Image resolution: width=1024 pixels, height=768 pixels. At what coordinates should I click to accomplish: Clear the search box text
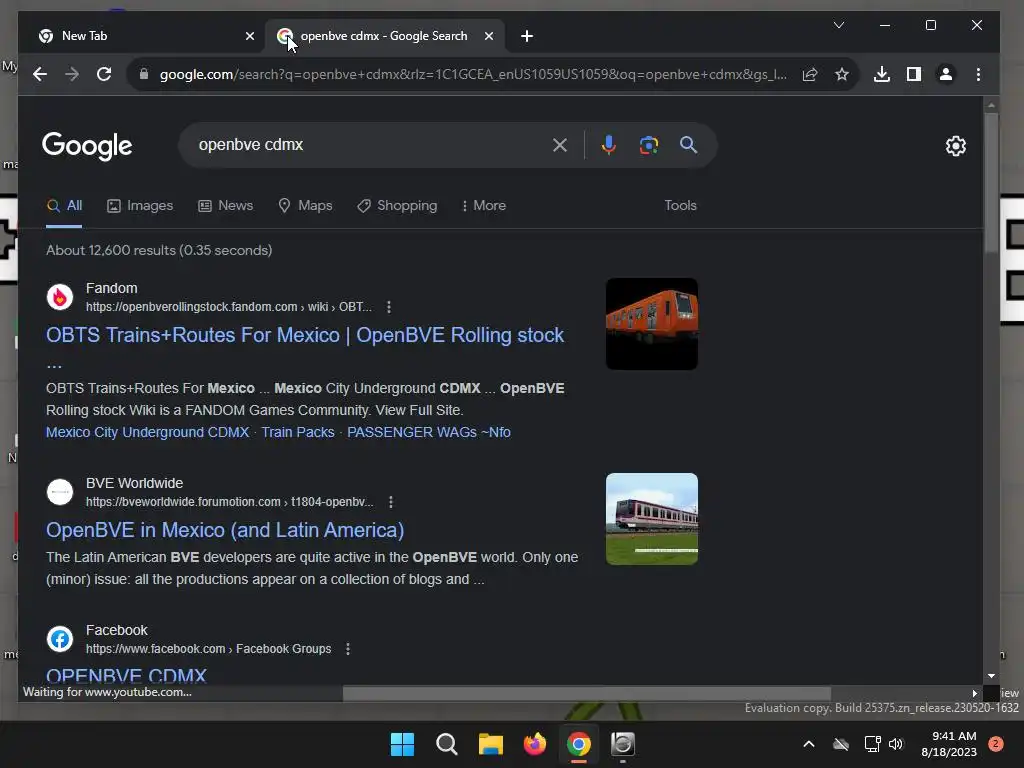tap(560, 145)
